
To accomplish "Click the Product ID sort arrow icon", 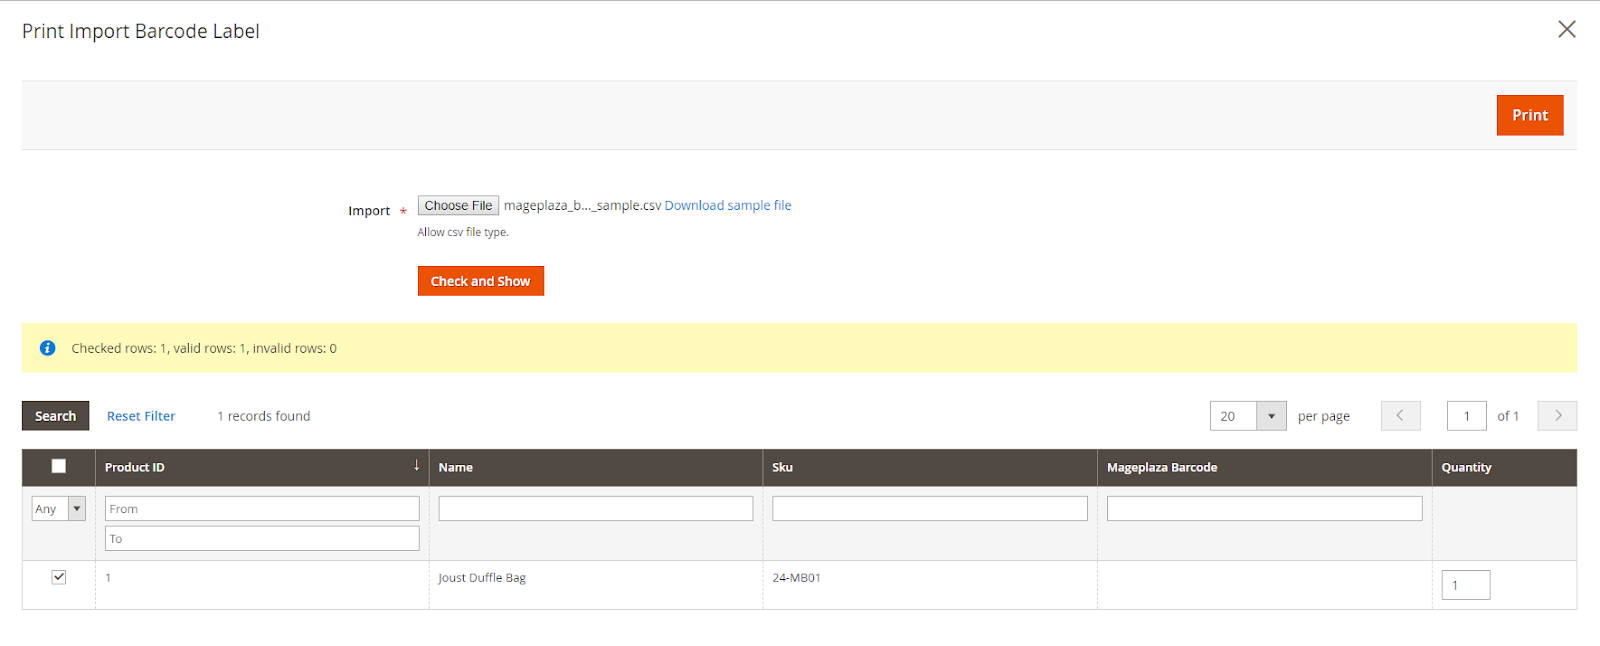I will click(x=416, y=466).
